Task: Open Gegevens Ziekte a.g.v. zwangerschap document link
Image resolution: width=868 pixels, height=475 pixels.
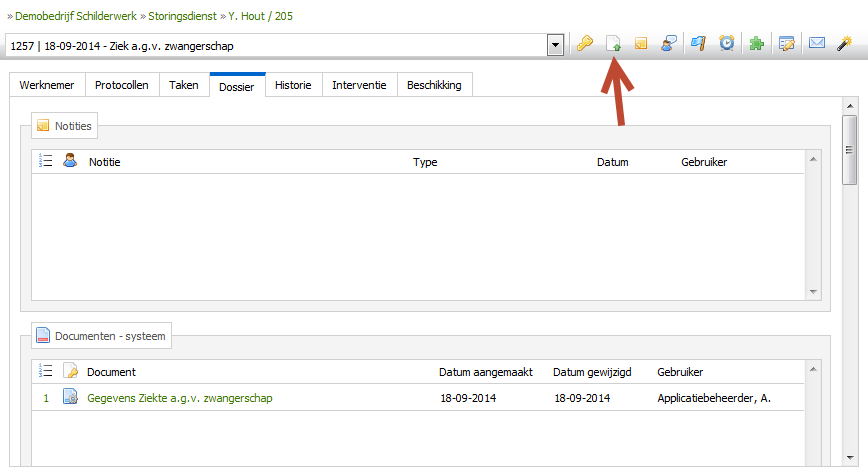Action: (x=180, y=398)
